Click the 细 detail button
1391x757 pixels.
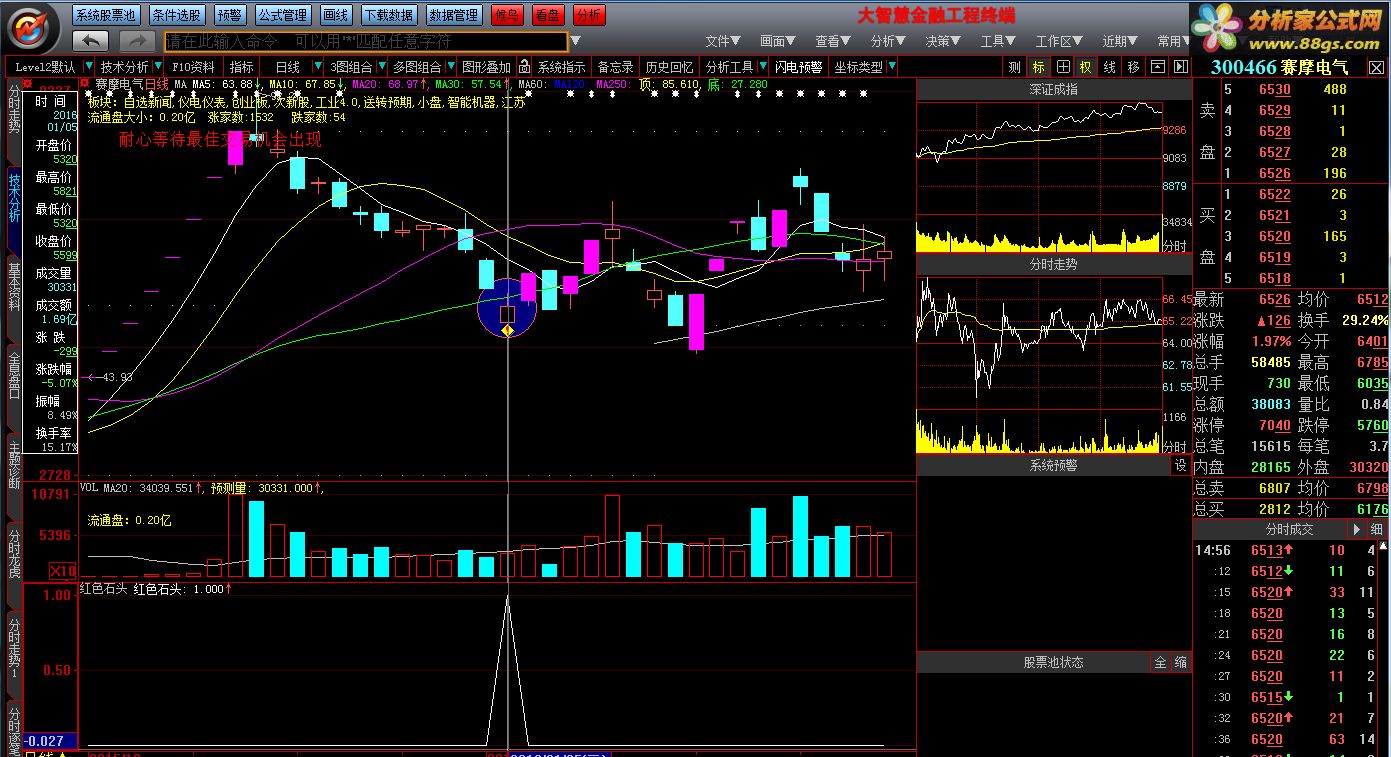(x=1378, y=529)
